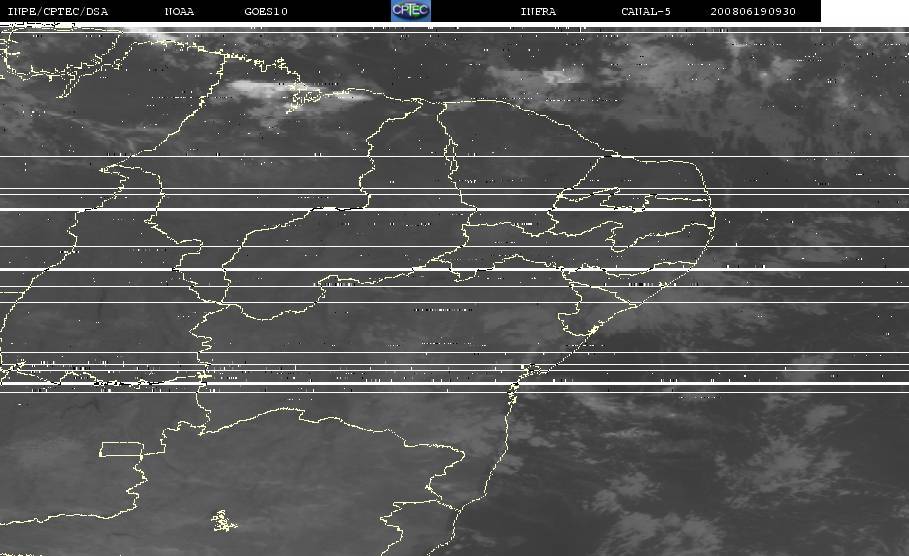
Task: Click the CANAL-5 channel label
Action: pos(646,11)
